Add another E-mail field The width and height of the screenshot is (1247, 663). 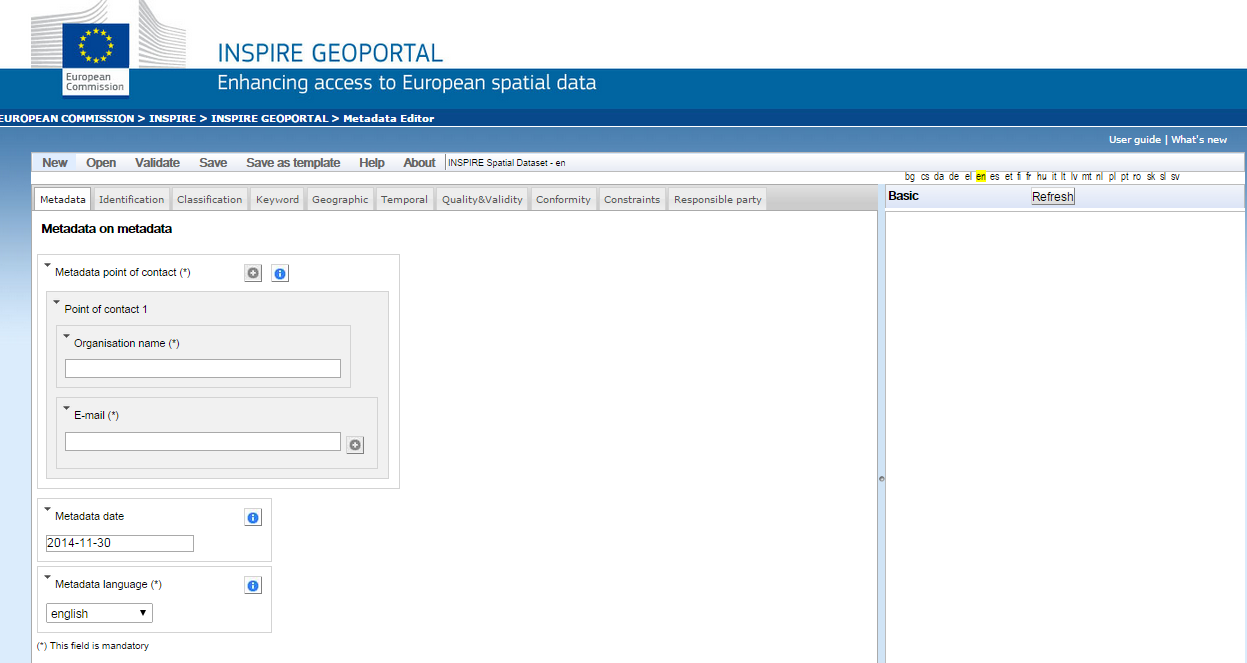355,445
